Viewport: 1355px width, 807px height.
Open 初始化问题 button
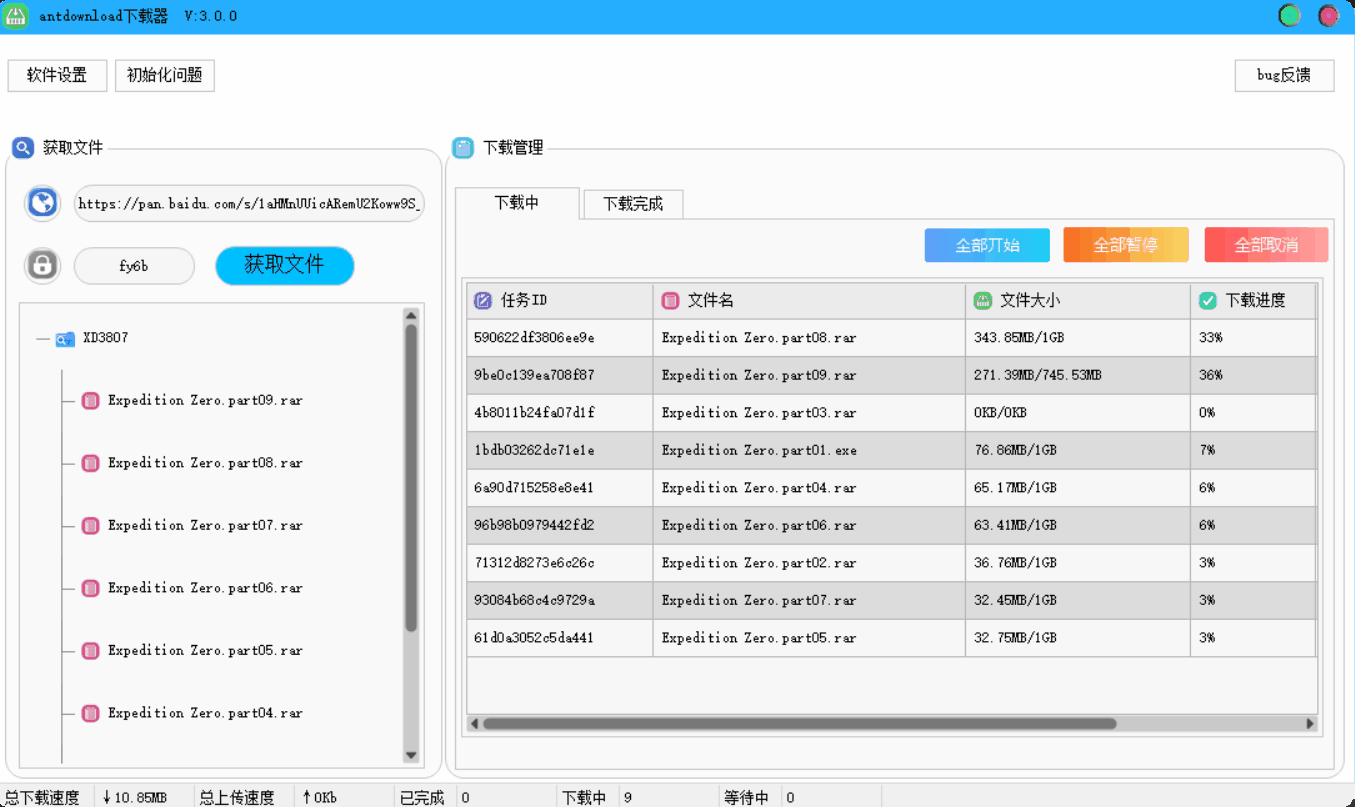click(x=165, y=75)
